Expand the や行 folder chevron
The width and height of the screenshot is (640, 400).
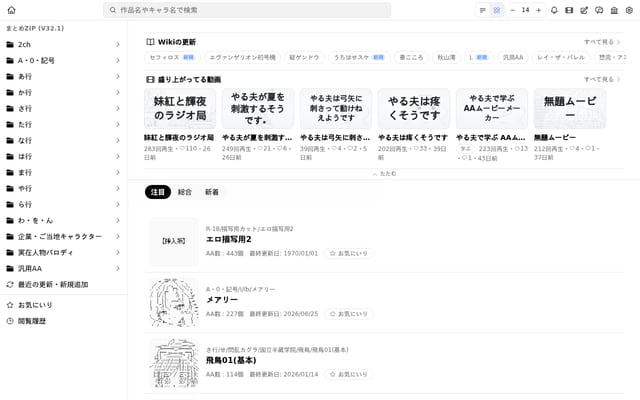pos(118,189)
